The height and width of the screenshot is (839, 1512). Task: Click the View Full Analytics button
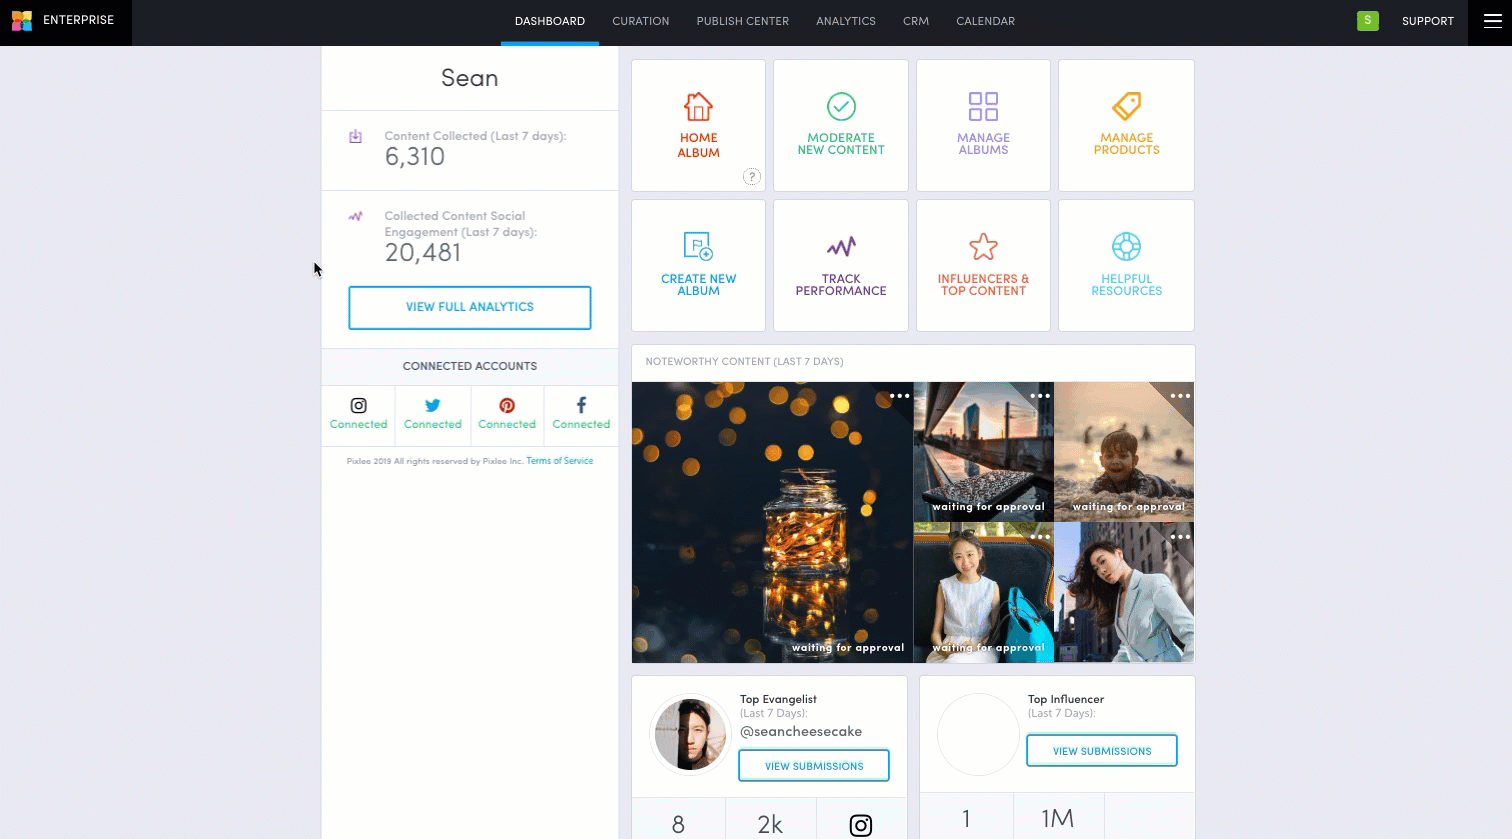click(469, 307)
